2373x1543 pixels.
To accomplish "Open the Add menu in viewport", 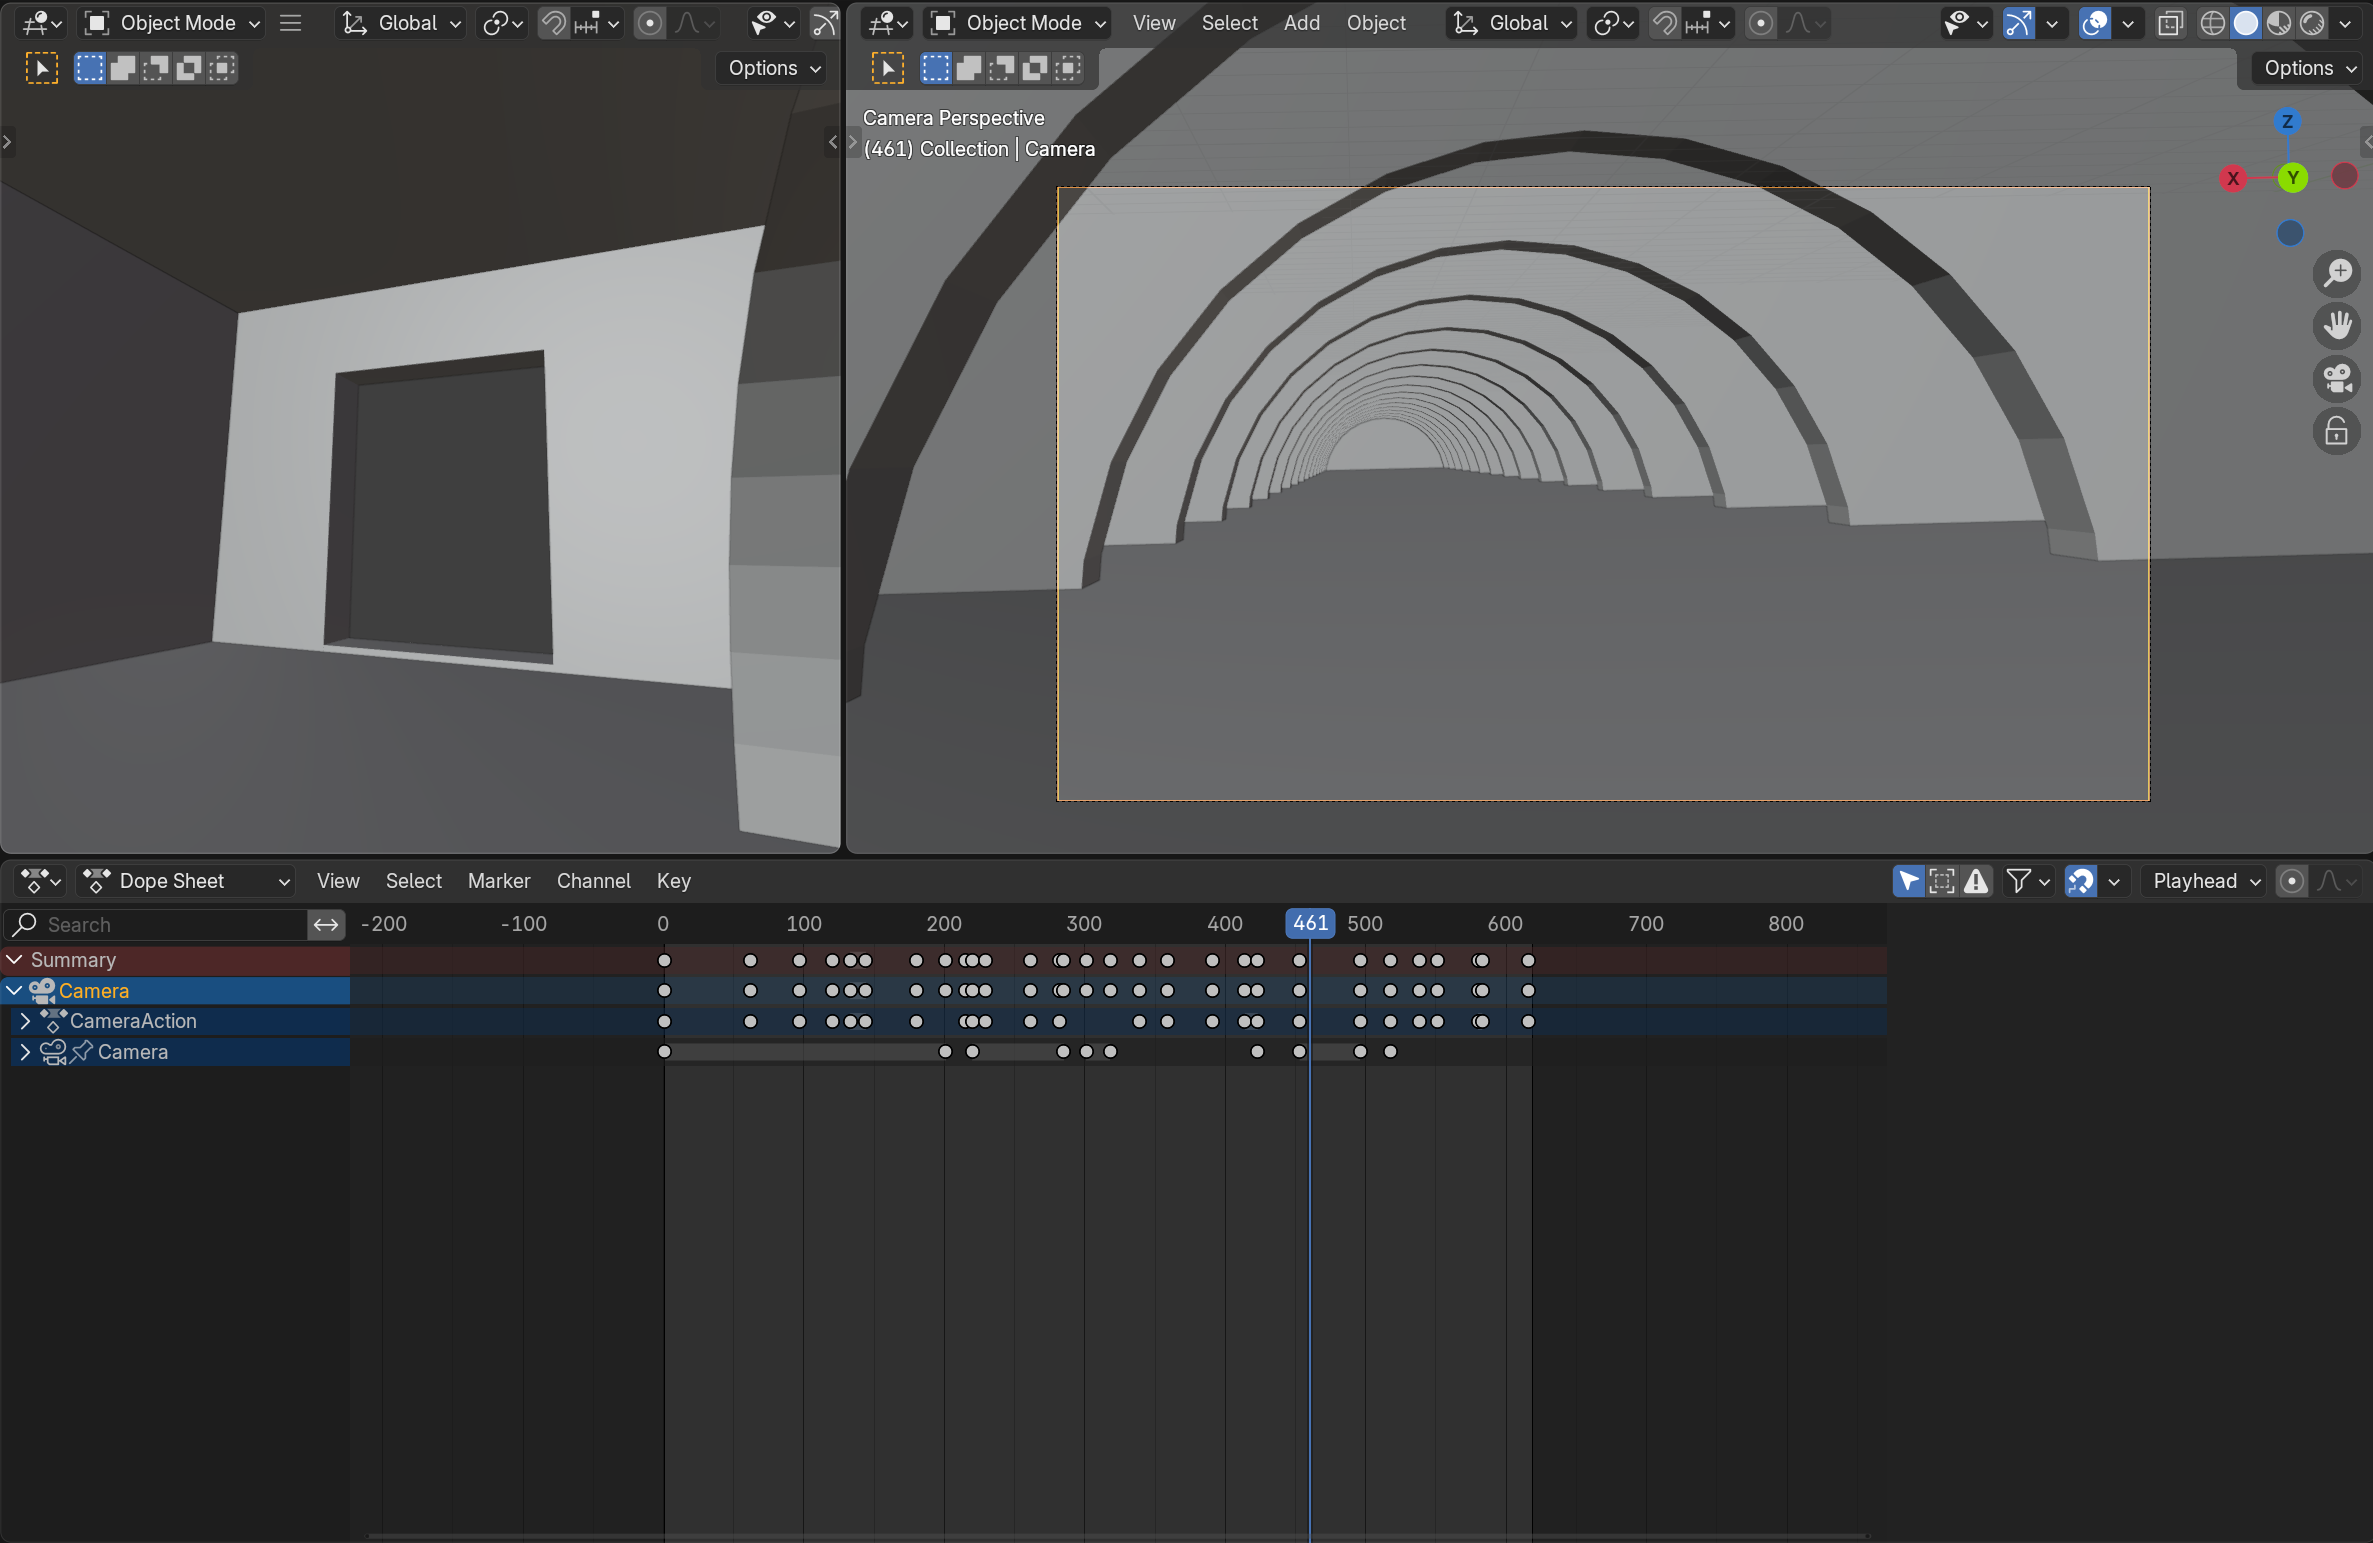I will click(1301, 23).
